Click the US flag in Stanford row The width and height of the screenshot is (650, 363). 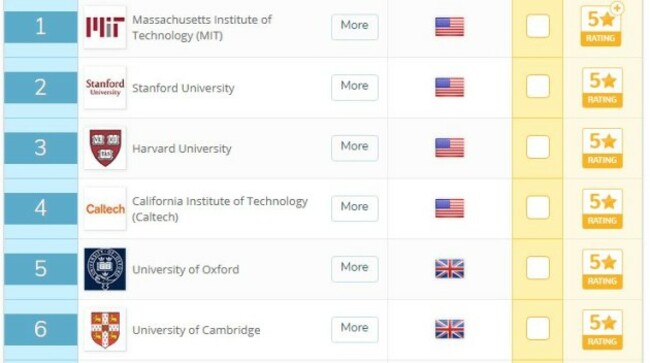click(450, 87)
